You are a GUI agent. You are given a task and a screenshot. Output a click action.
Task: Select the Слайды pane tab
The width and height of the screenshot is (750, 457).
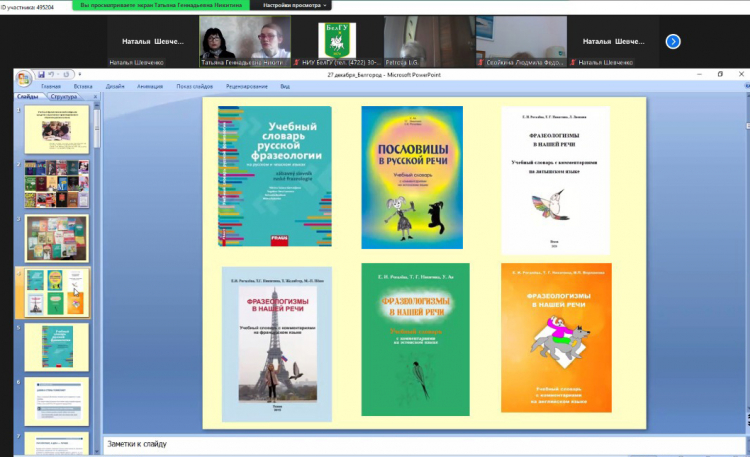point(28,97)
